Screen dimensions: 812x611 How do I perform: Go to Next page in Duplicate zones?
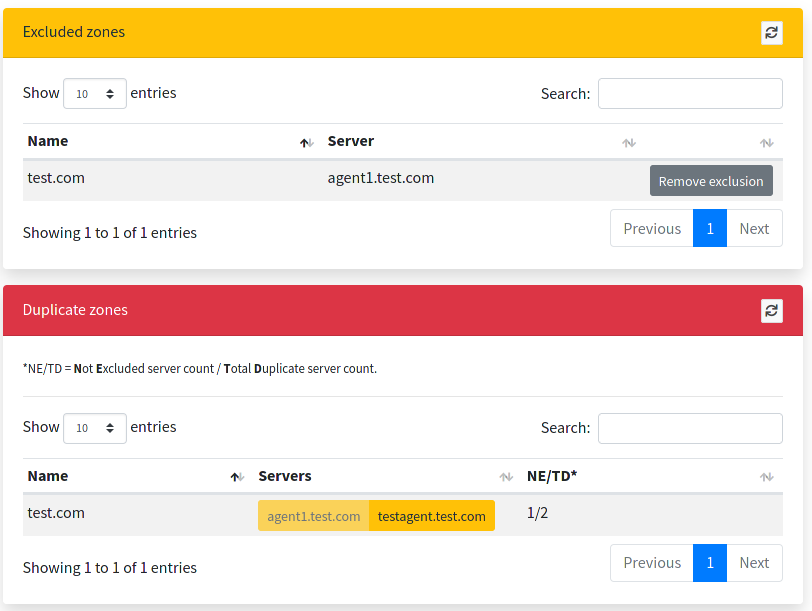[x=754, y=562]
